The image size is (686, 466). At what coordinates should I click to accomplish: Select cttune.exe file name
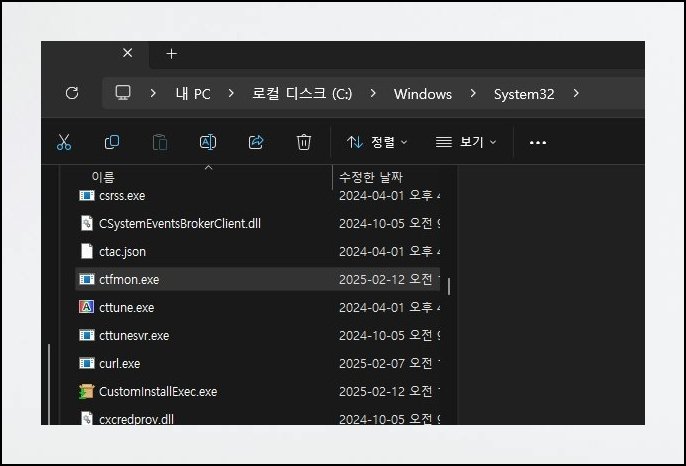pyautogui.click(x=126, y=308)
